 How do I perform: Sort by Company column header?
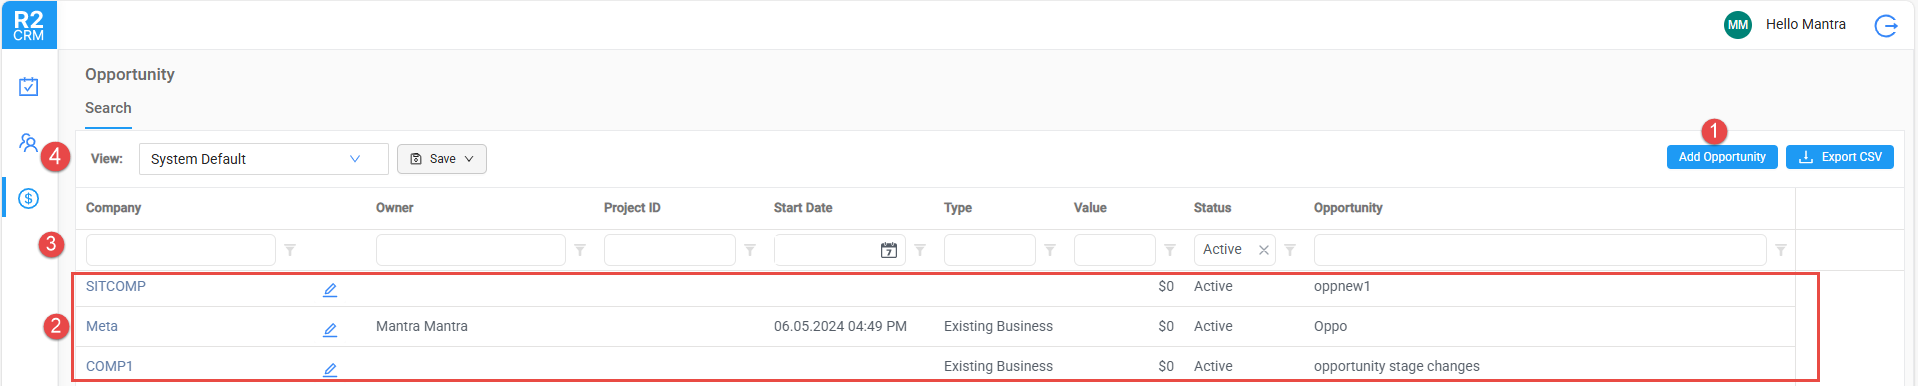113,208
